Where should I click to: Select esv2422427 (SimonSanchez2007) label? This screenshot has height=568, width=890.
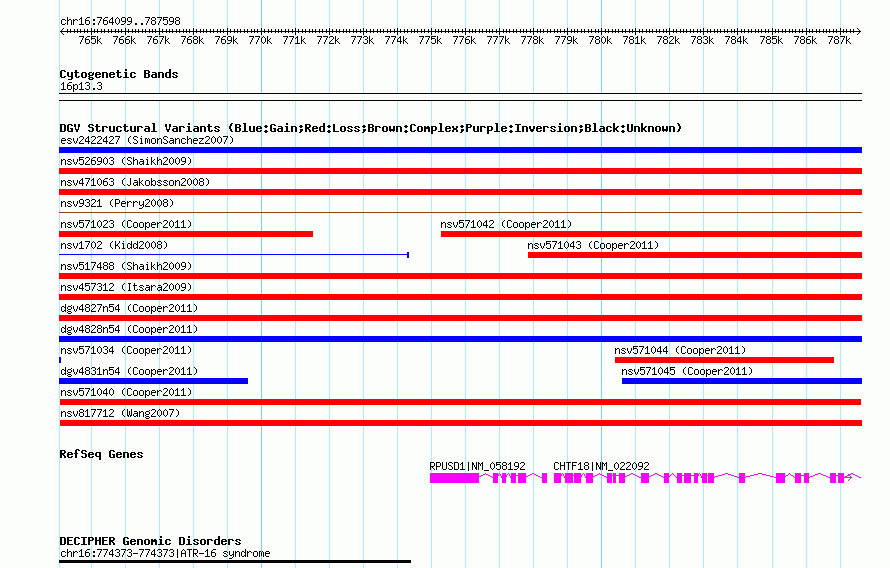147,140
